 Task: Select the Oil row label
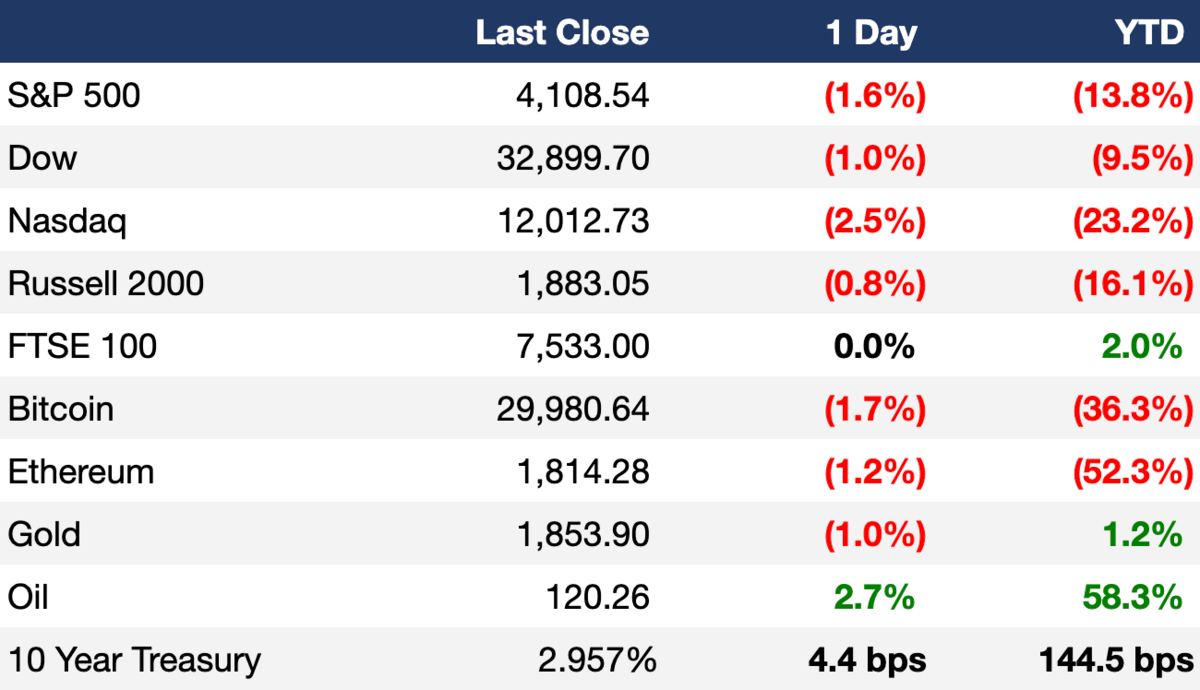coord(28,598)
